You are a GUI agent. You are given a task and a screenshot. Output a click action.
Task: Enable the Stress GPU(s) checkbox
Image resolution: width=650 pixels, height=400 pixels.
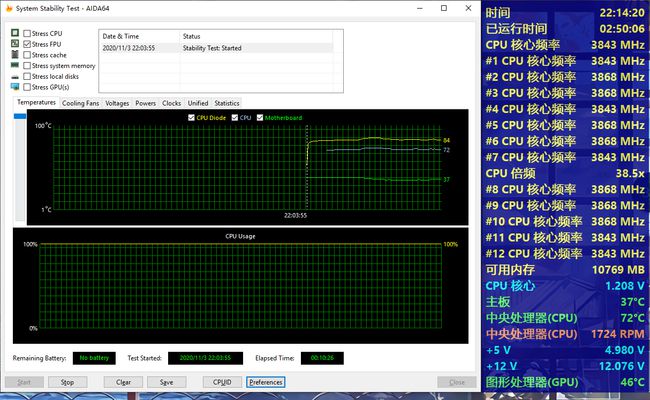[27, 87]
